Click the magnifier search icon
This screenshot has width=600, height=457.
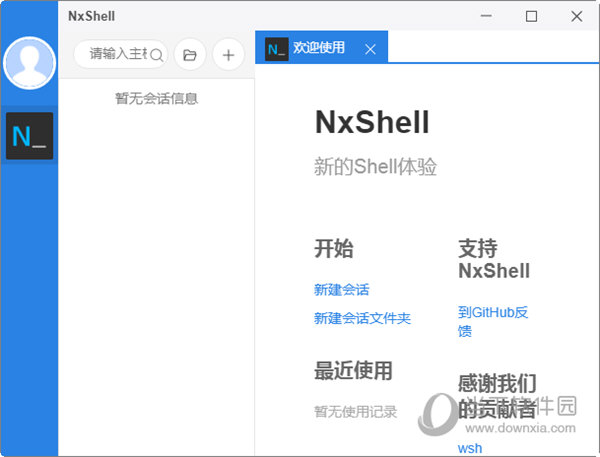coord(156,55)
